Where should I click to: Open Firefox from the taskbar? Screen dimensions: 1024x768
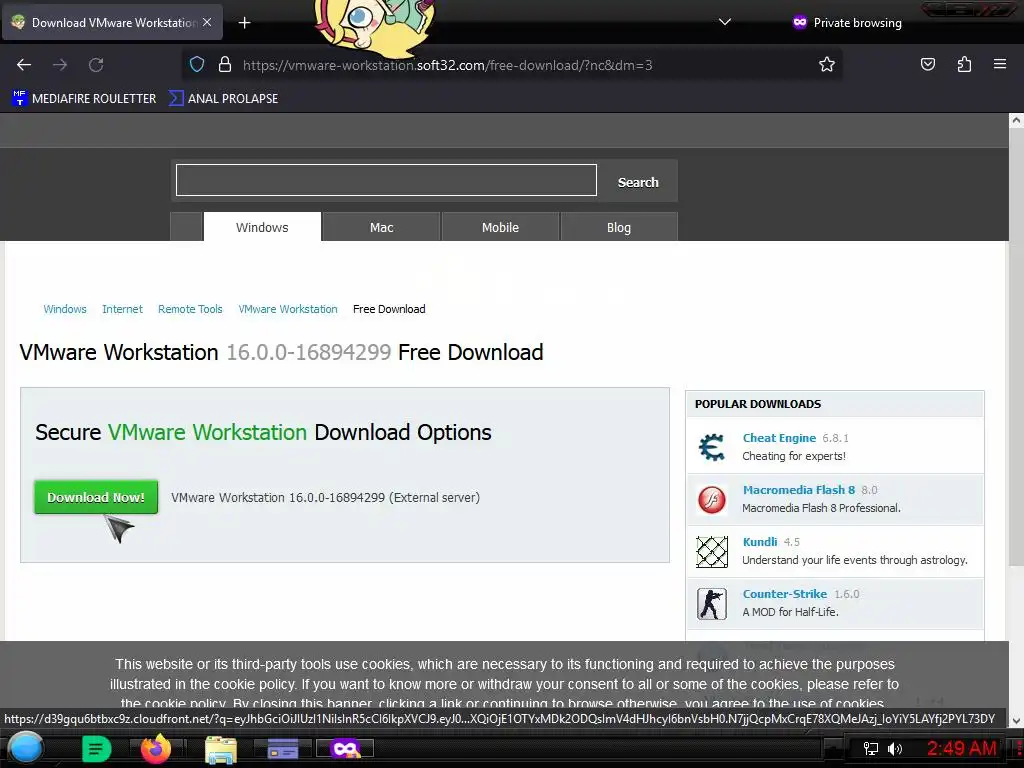pos(155,748)
